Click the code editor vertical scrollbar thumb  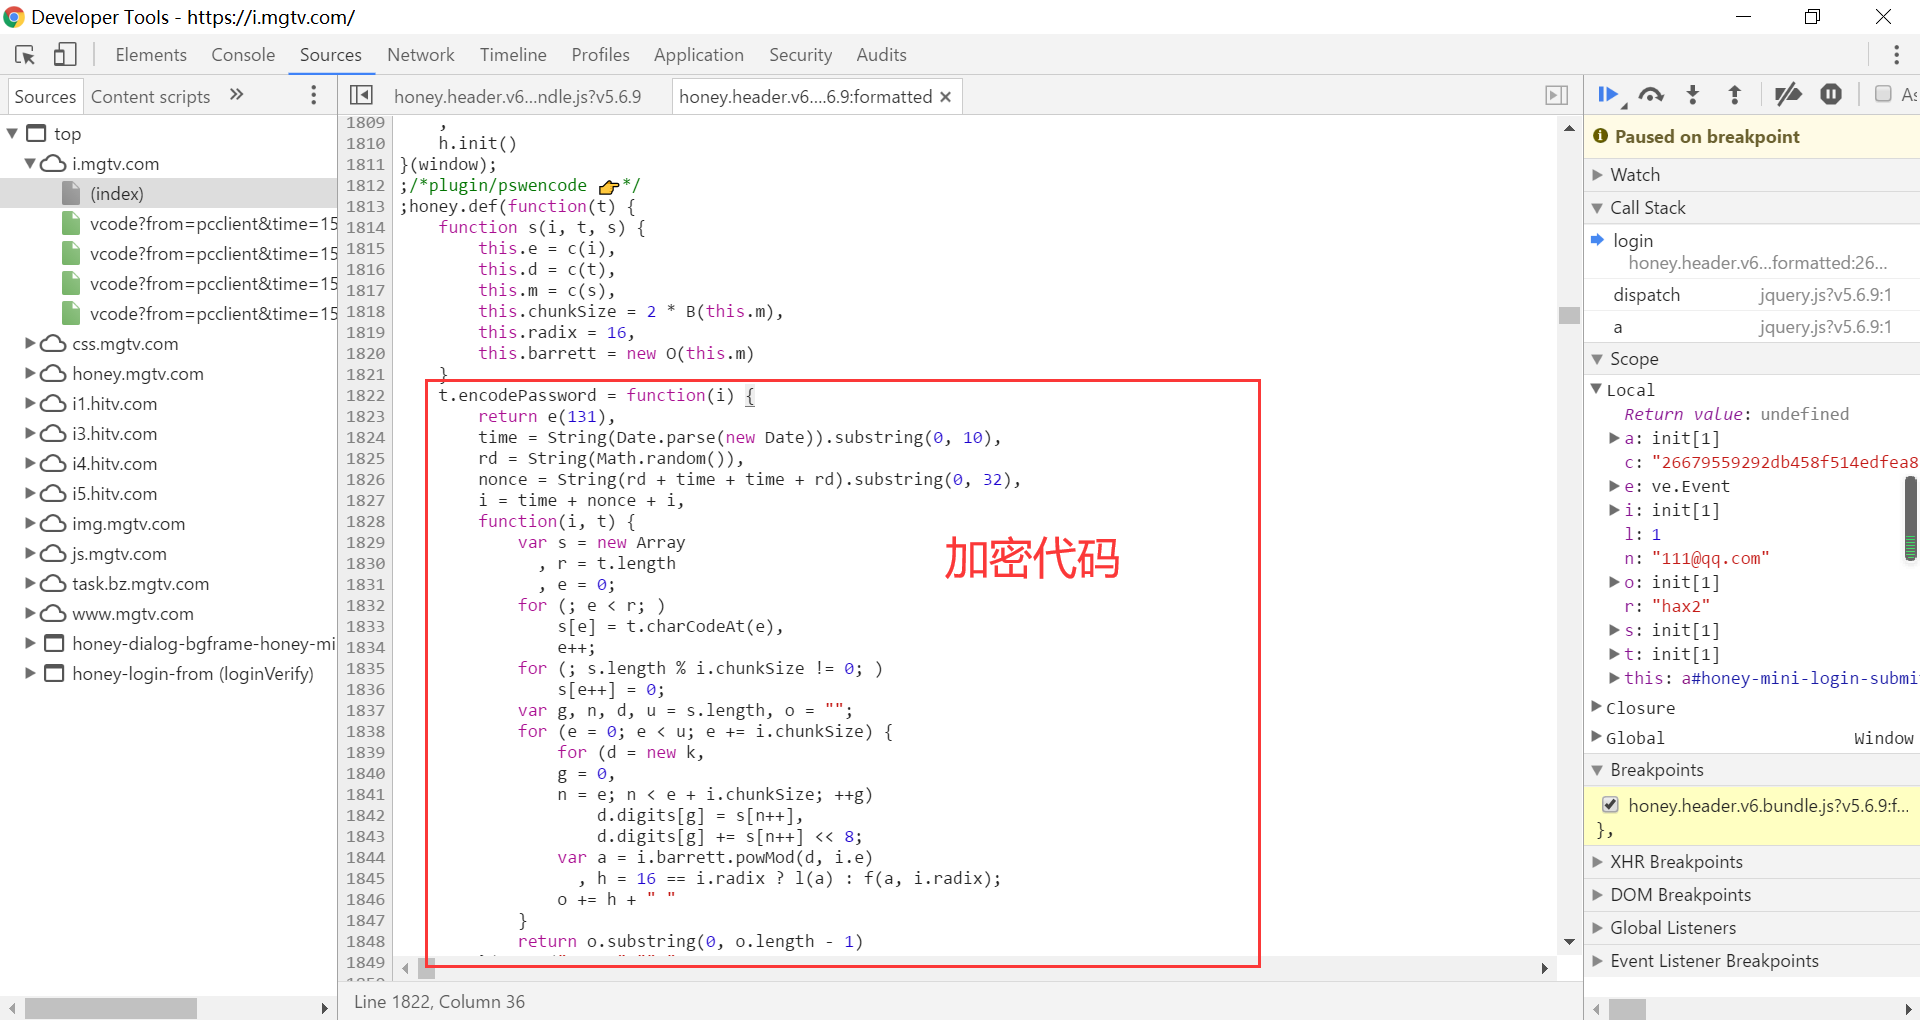click(x=1569, y=315)
